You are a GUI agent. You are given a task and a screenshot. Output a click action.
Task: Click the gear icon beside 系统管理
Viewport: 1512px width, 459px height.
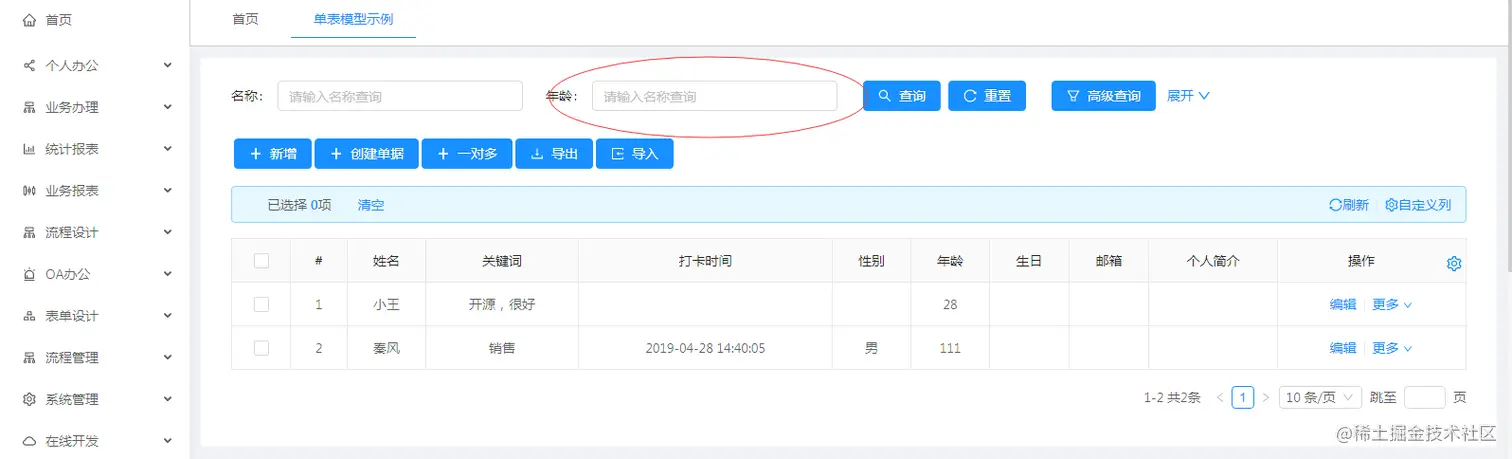tap(29, 400)
